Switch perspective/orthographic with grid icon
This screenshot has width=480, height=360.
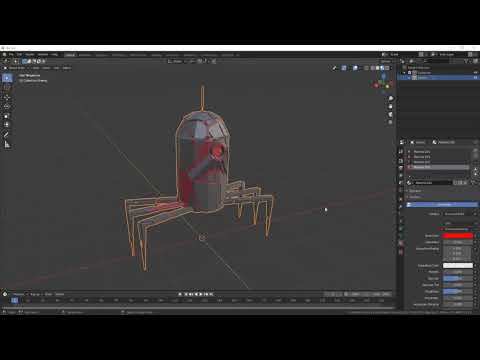[x=391, y=122]
